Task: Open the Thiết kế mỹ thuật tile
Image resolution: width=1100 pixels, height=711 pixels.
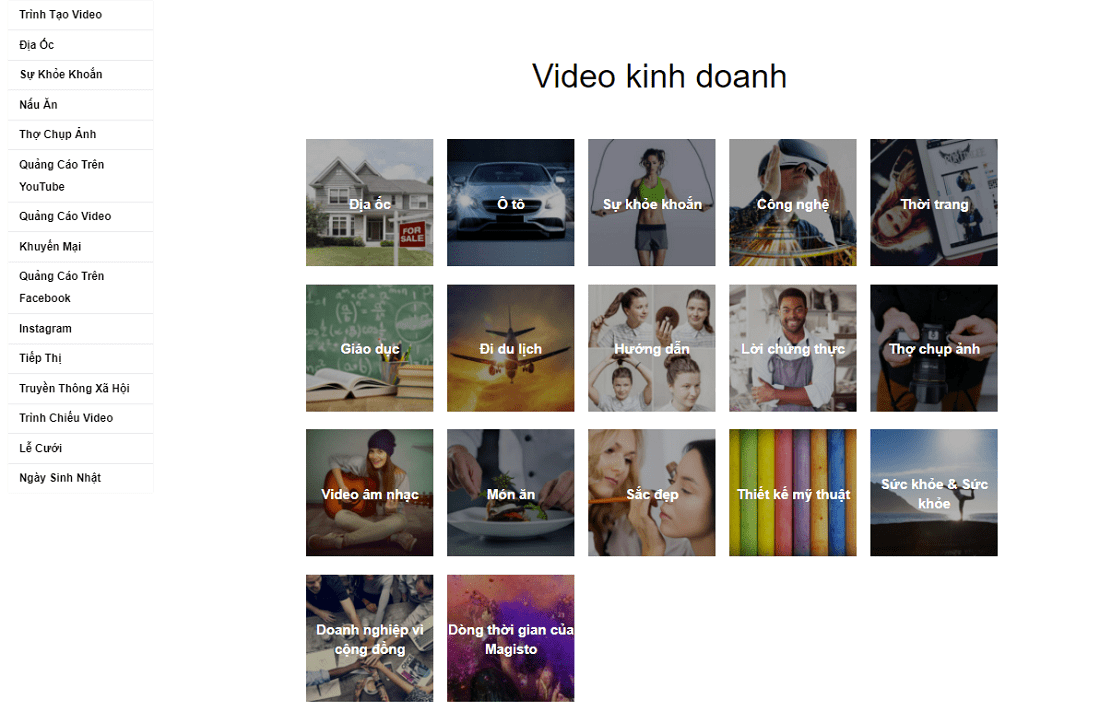Action: (x=792, y=493)
